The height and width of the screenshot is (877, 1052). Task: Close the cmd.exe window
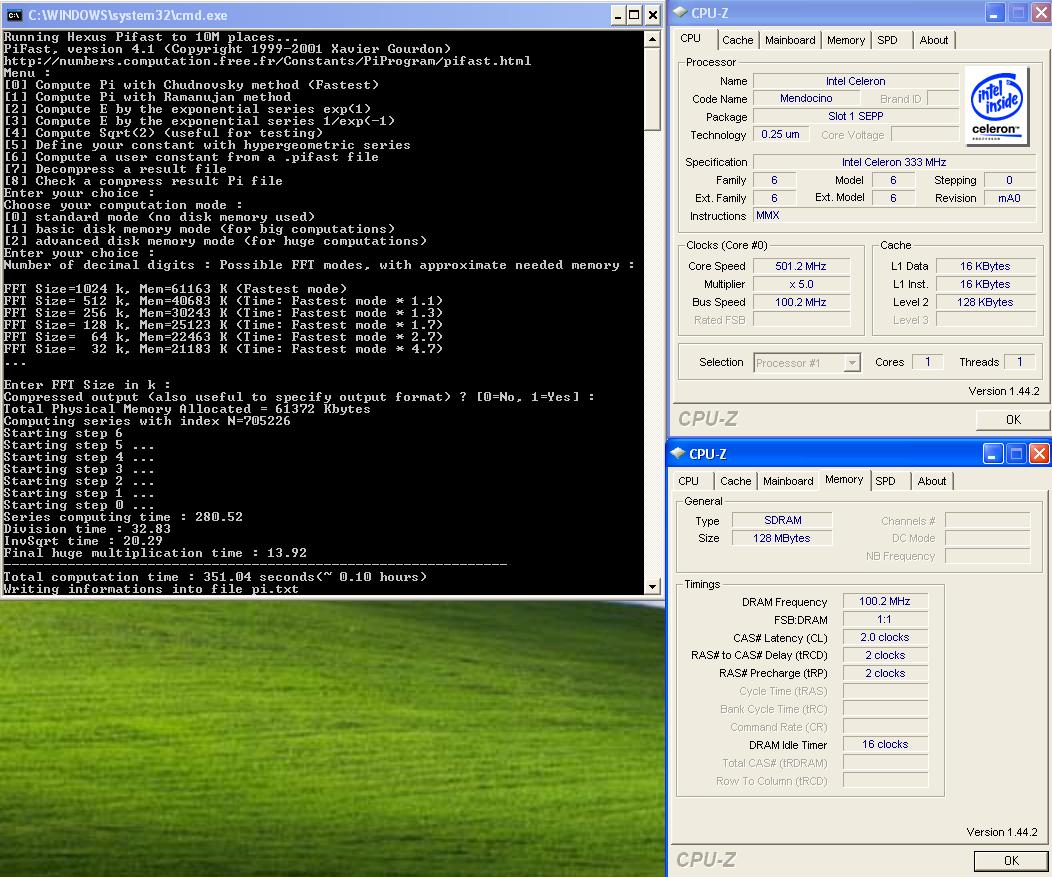(652, 15)
